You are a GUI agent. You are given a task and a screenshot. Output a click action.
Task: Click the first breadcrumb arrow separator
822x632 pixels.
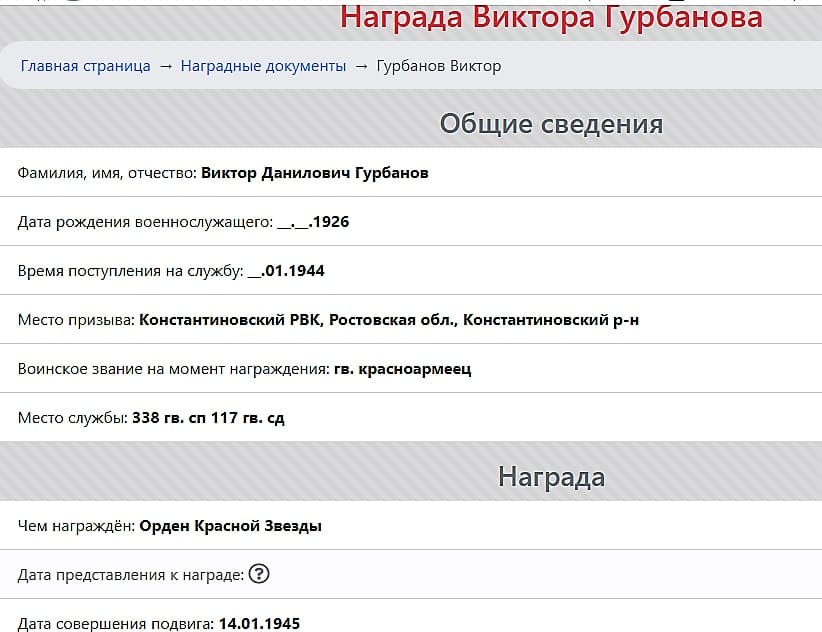(166, 66)
